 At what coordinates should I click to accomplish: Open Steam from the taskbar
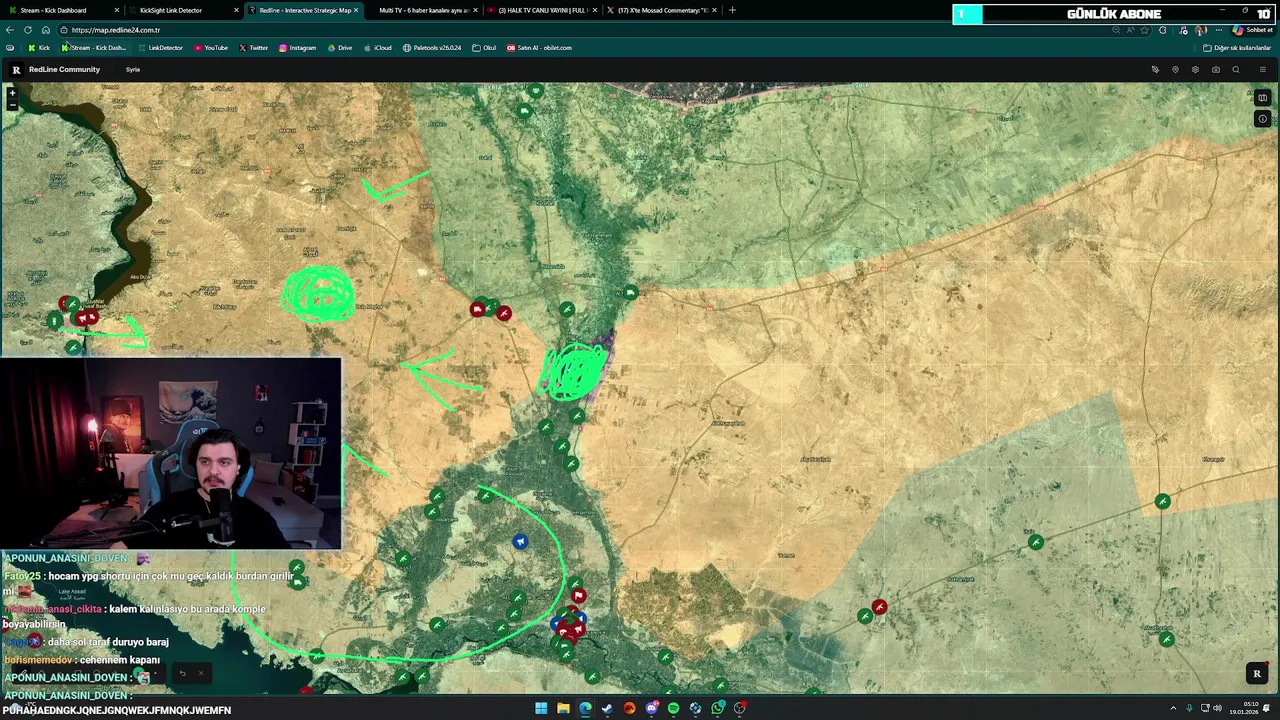coord(607,708)
